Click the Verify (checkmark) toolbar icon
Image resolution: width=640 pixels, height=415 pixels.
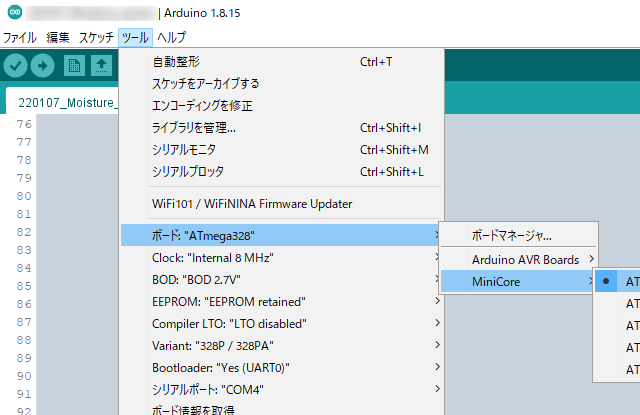(x=15, y=65)
